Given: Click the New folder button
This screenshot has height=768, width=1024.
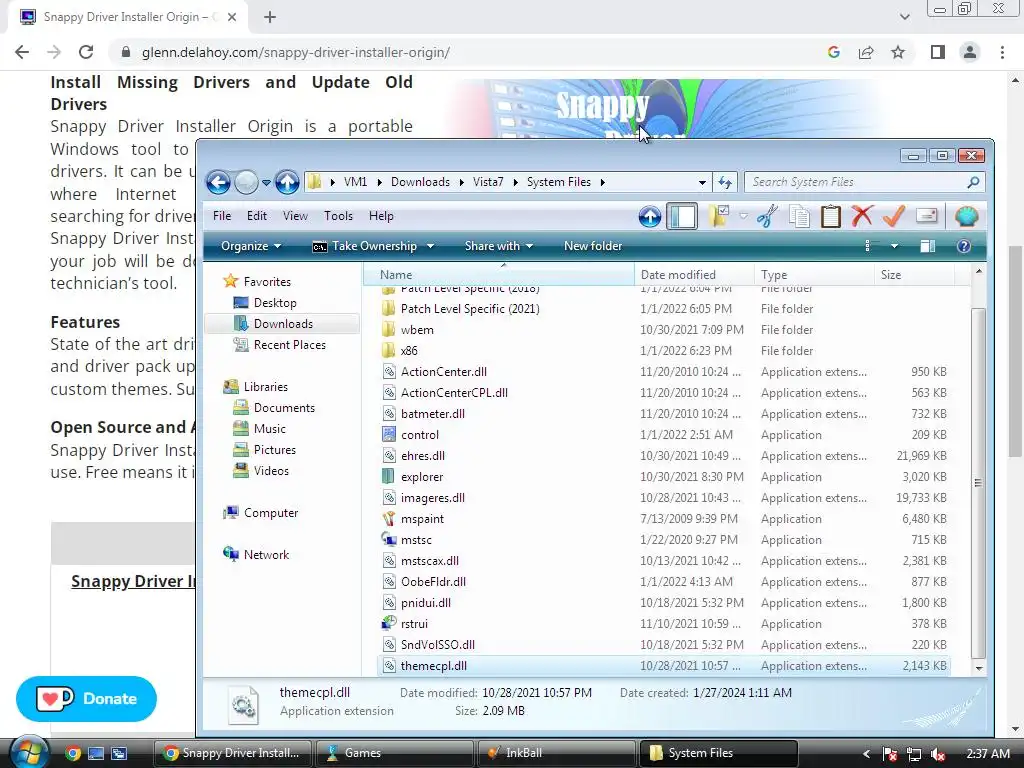Looking at the screenshot, I should tap(593, 246).
